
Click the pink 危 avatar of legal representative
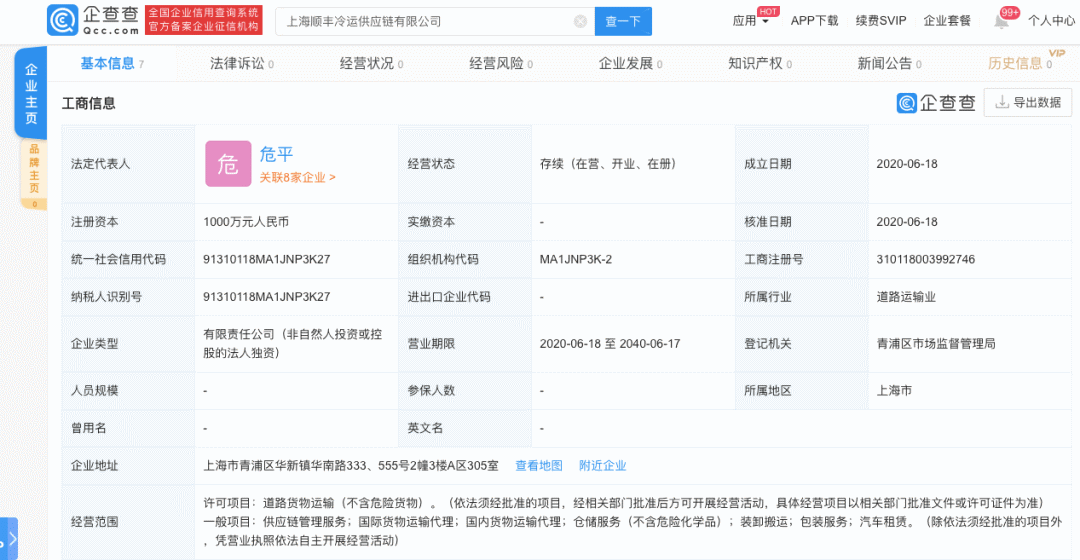click(x=228, y=164)
